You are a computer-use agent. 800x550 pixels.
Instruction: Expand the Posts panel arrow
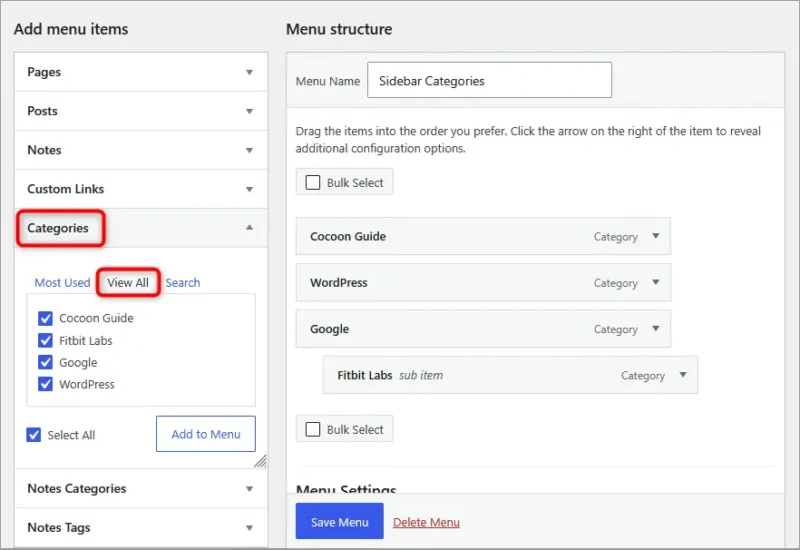(249, 111)
